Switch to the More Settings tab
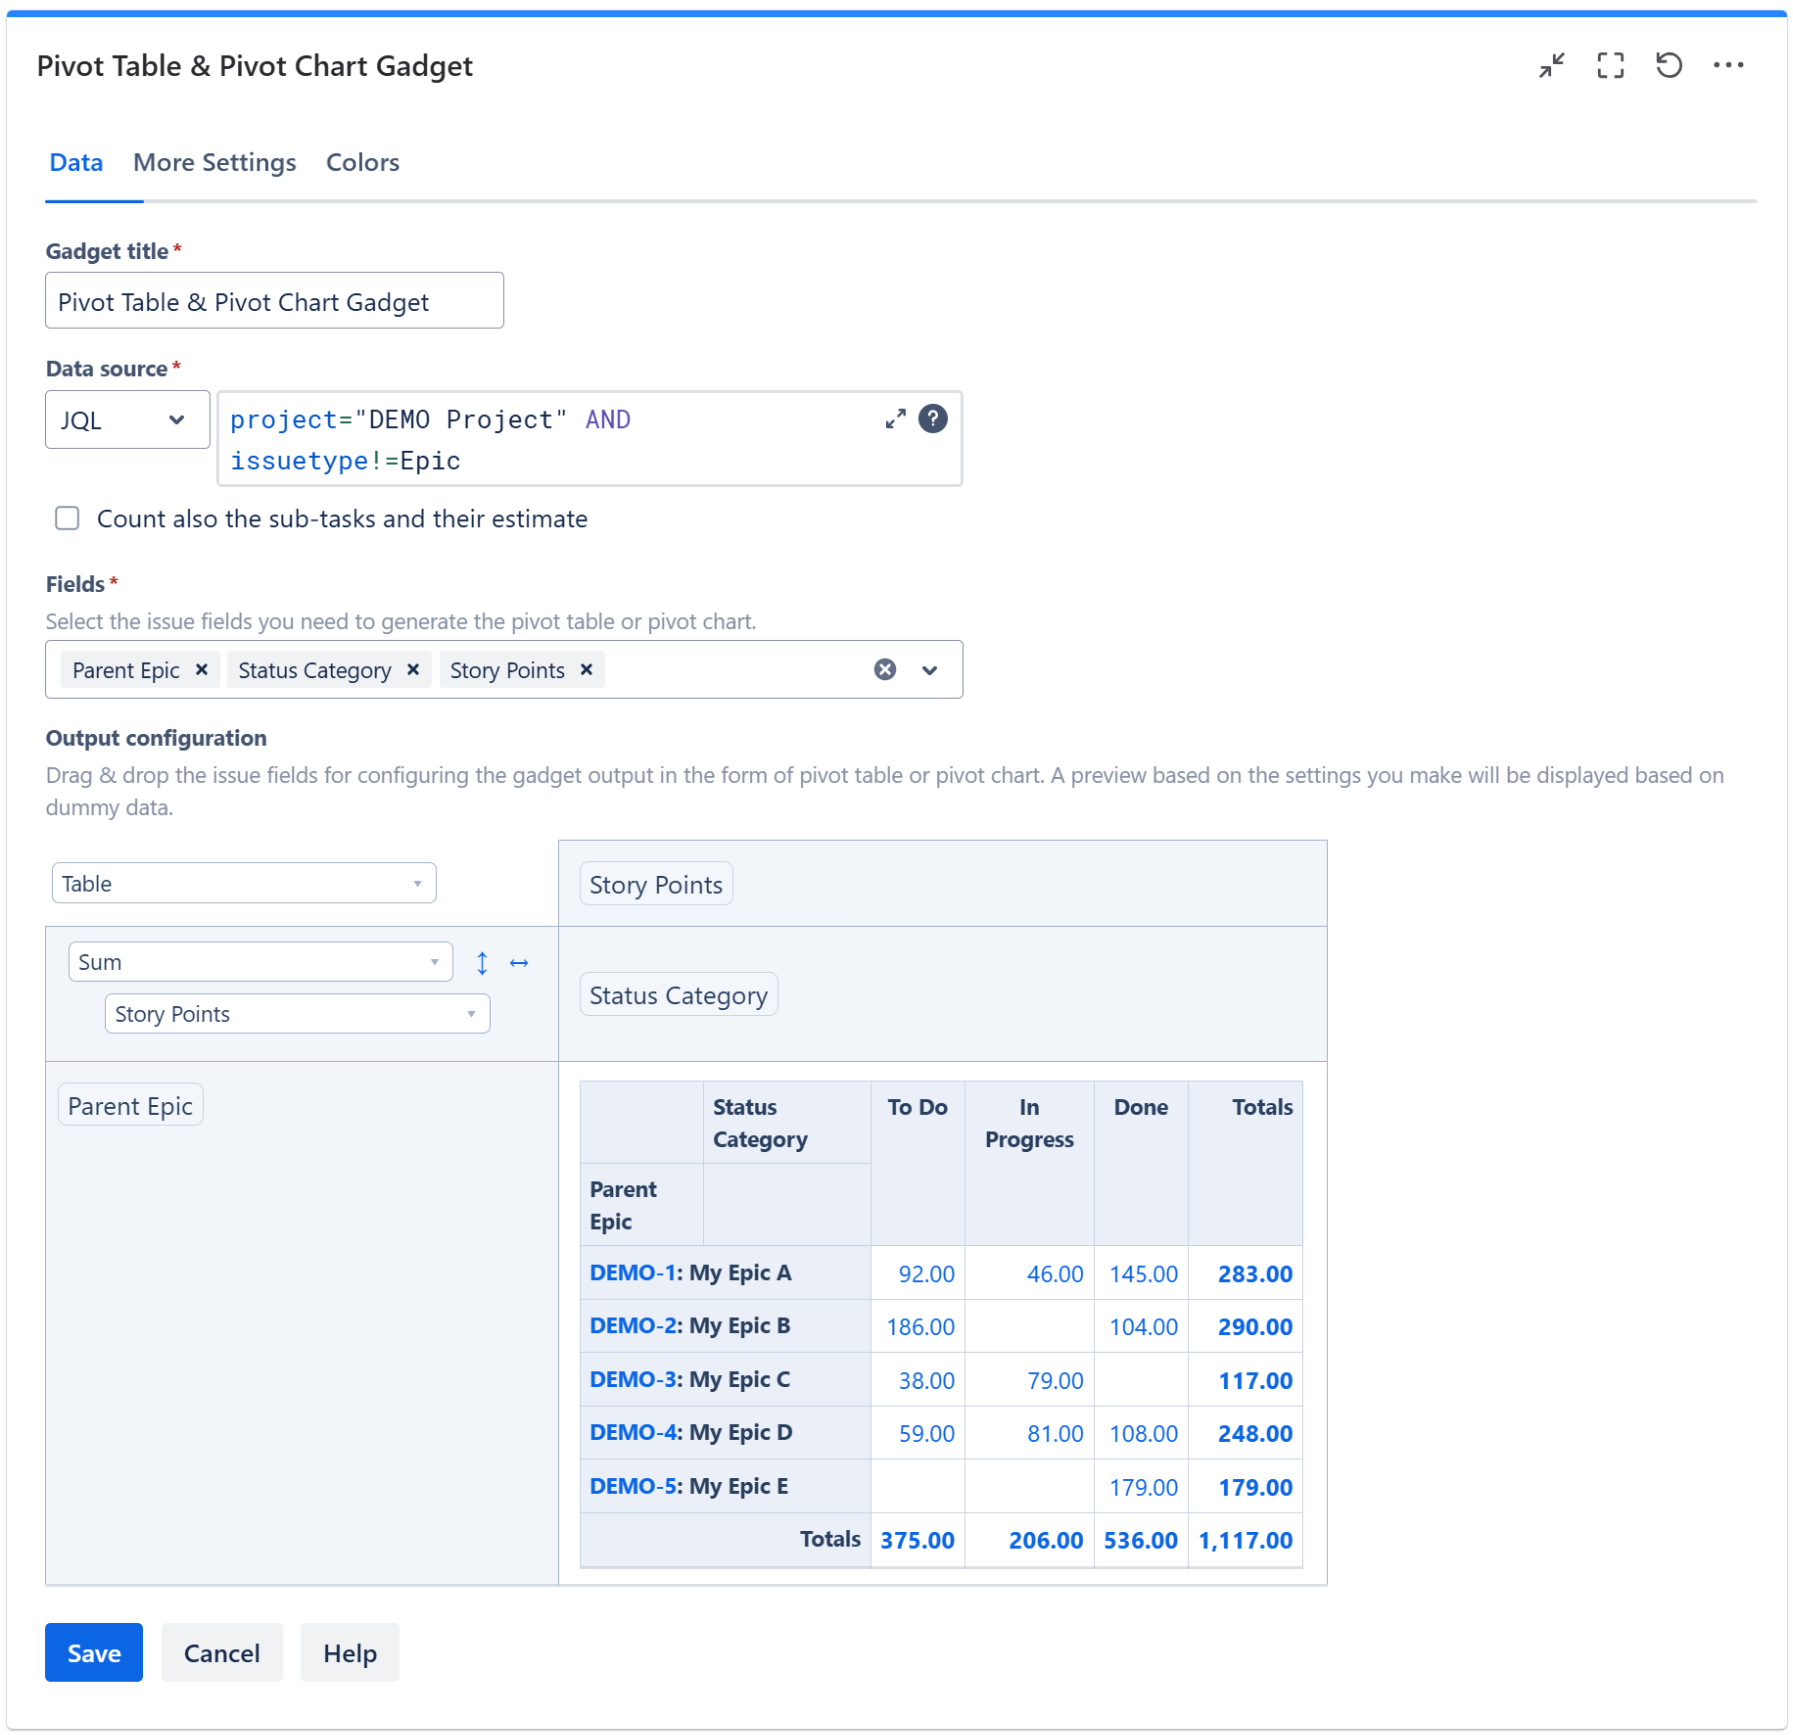This screenshot has width=1793, height=1735. [x=214, y=163]
